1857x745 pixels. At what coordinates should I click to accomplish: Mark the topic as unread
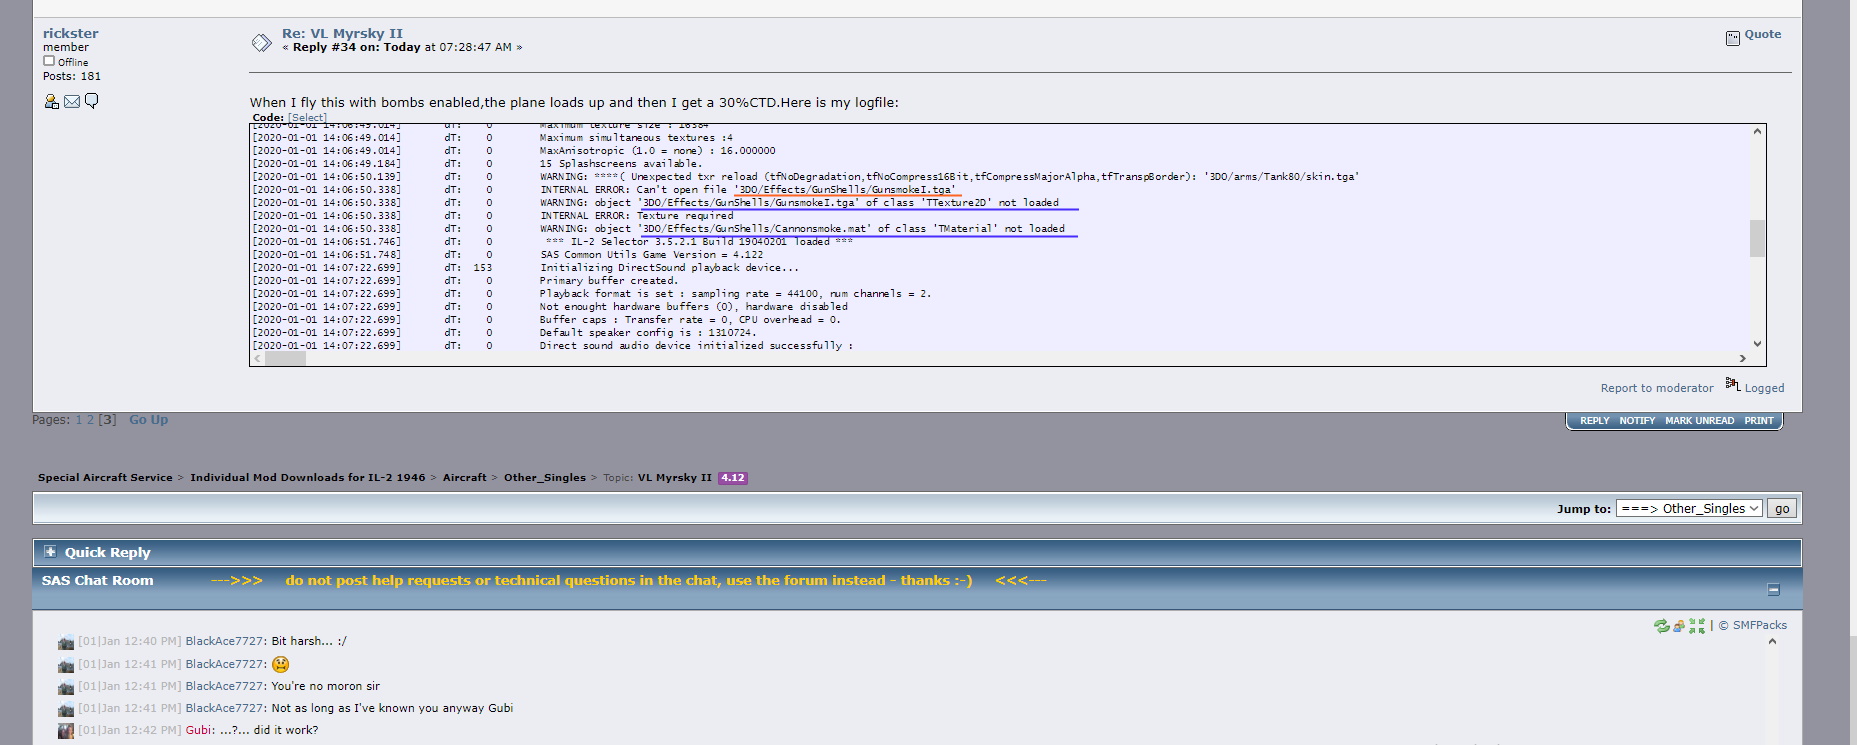[1699, 421]
